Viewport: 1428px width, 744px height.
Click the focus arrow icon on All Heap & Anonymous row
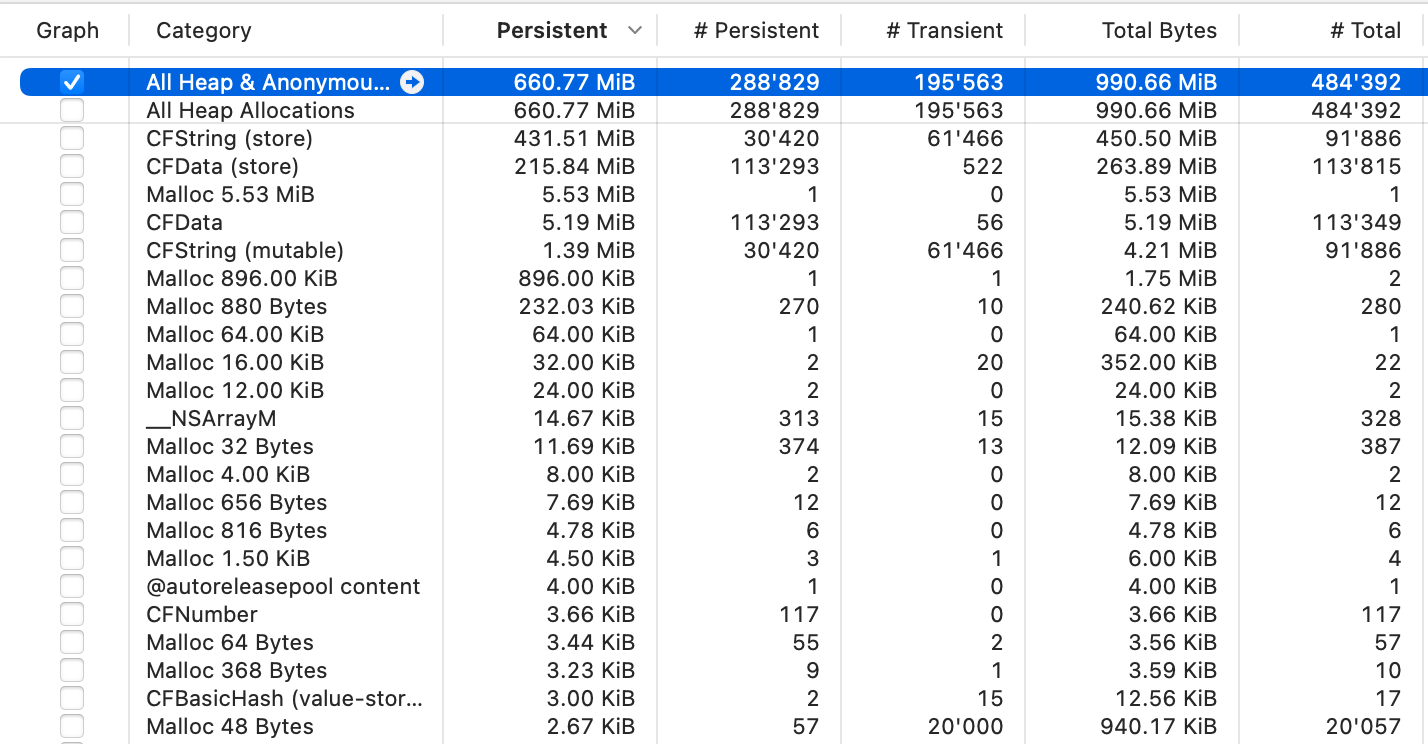[x=411, y=82]
